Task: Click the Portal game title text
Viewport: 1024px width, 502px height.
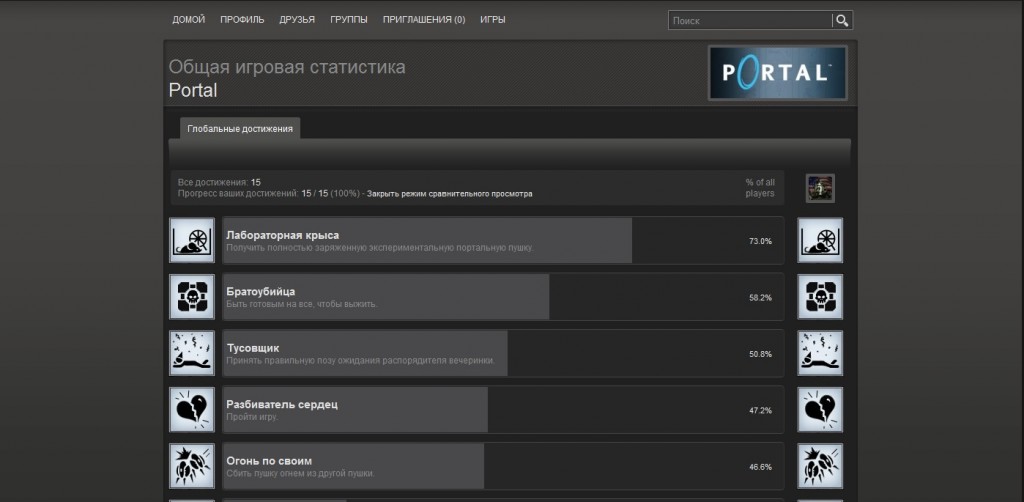Action: [x=193, y=90]
